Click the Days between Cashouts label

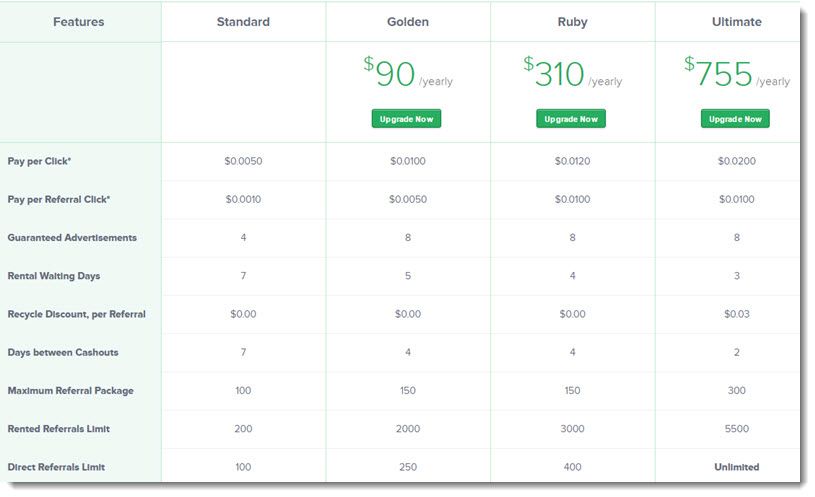pyautogui.click(x=63, y=352)
